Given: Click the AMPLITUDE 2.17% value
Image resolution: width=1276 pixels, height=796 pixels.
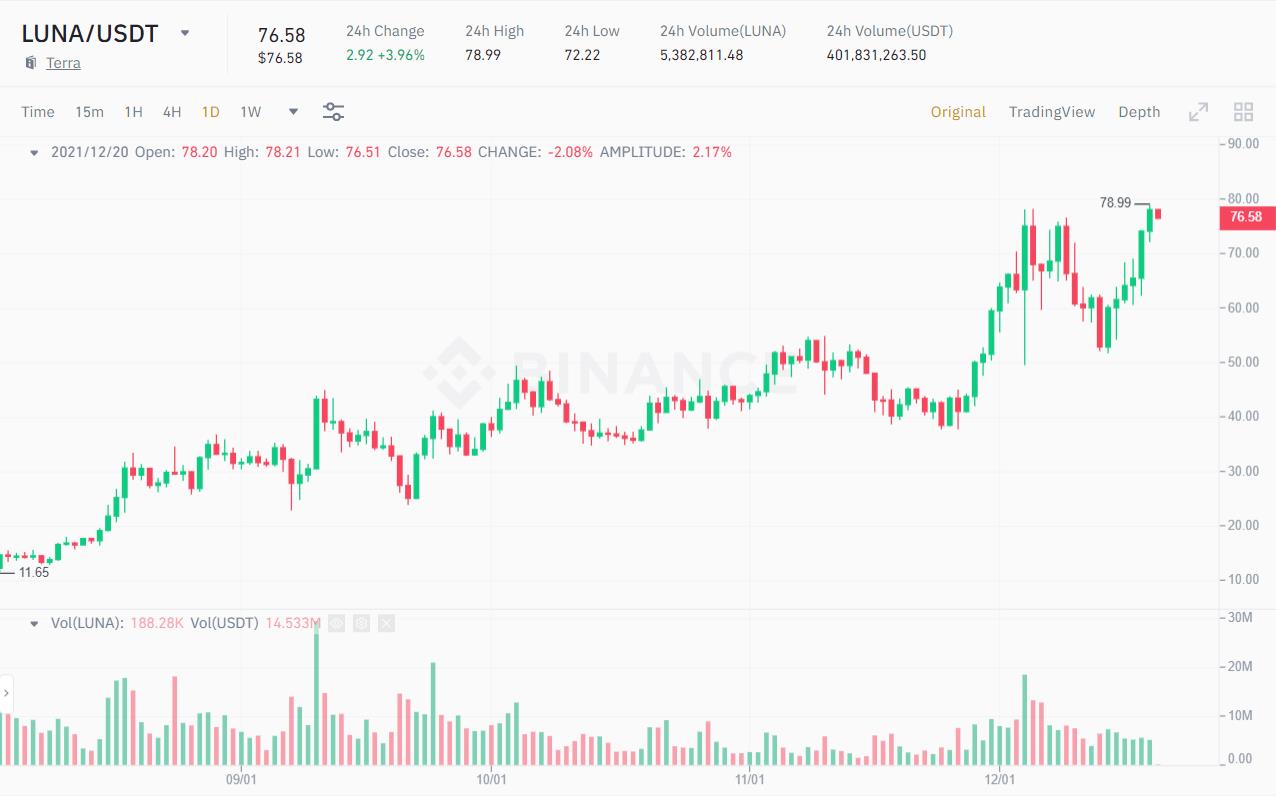Looking at the screenshot, I should (x=712, y=153).
